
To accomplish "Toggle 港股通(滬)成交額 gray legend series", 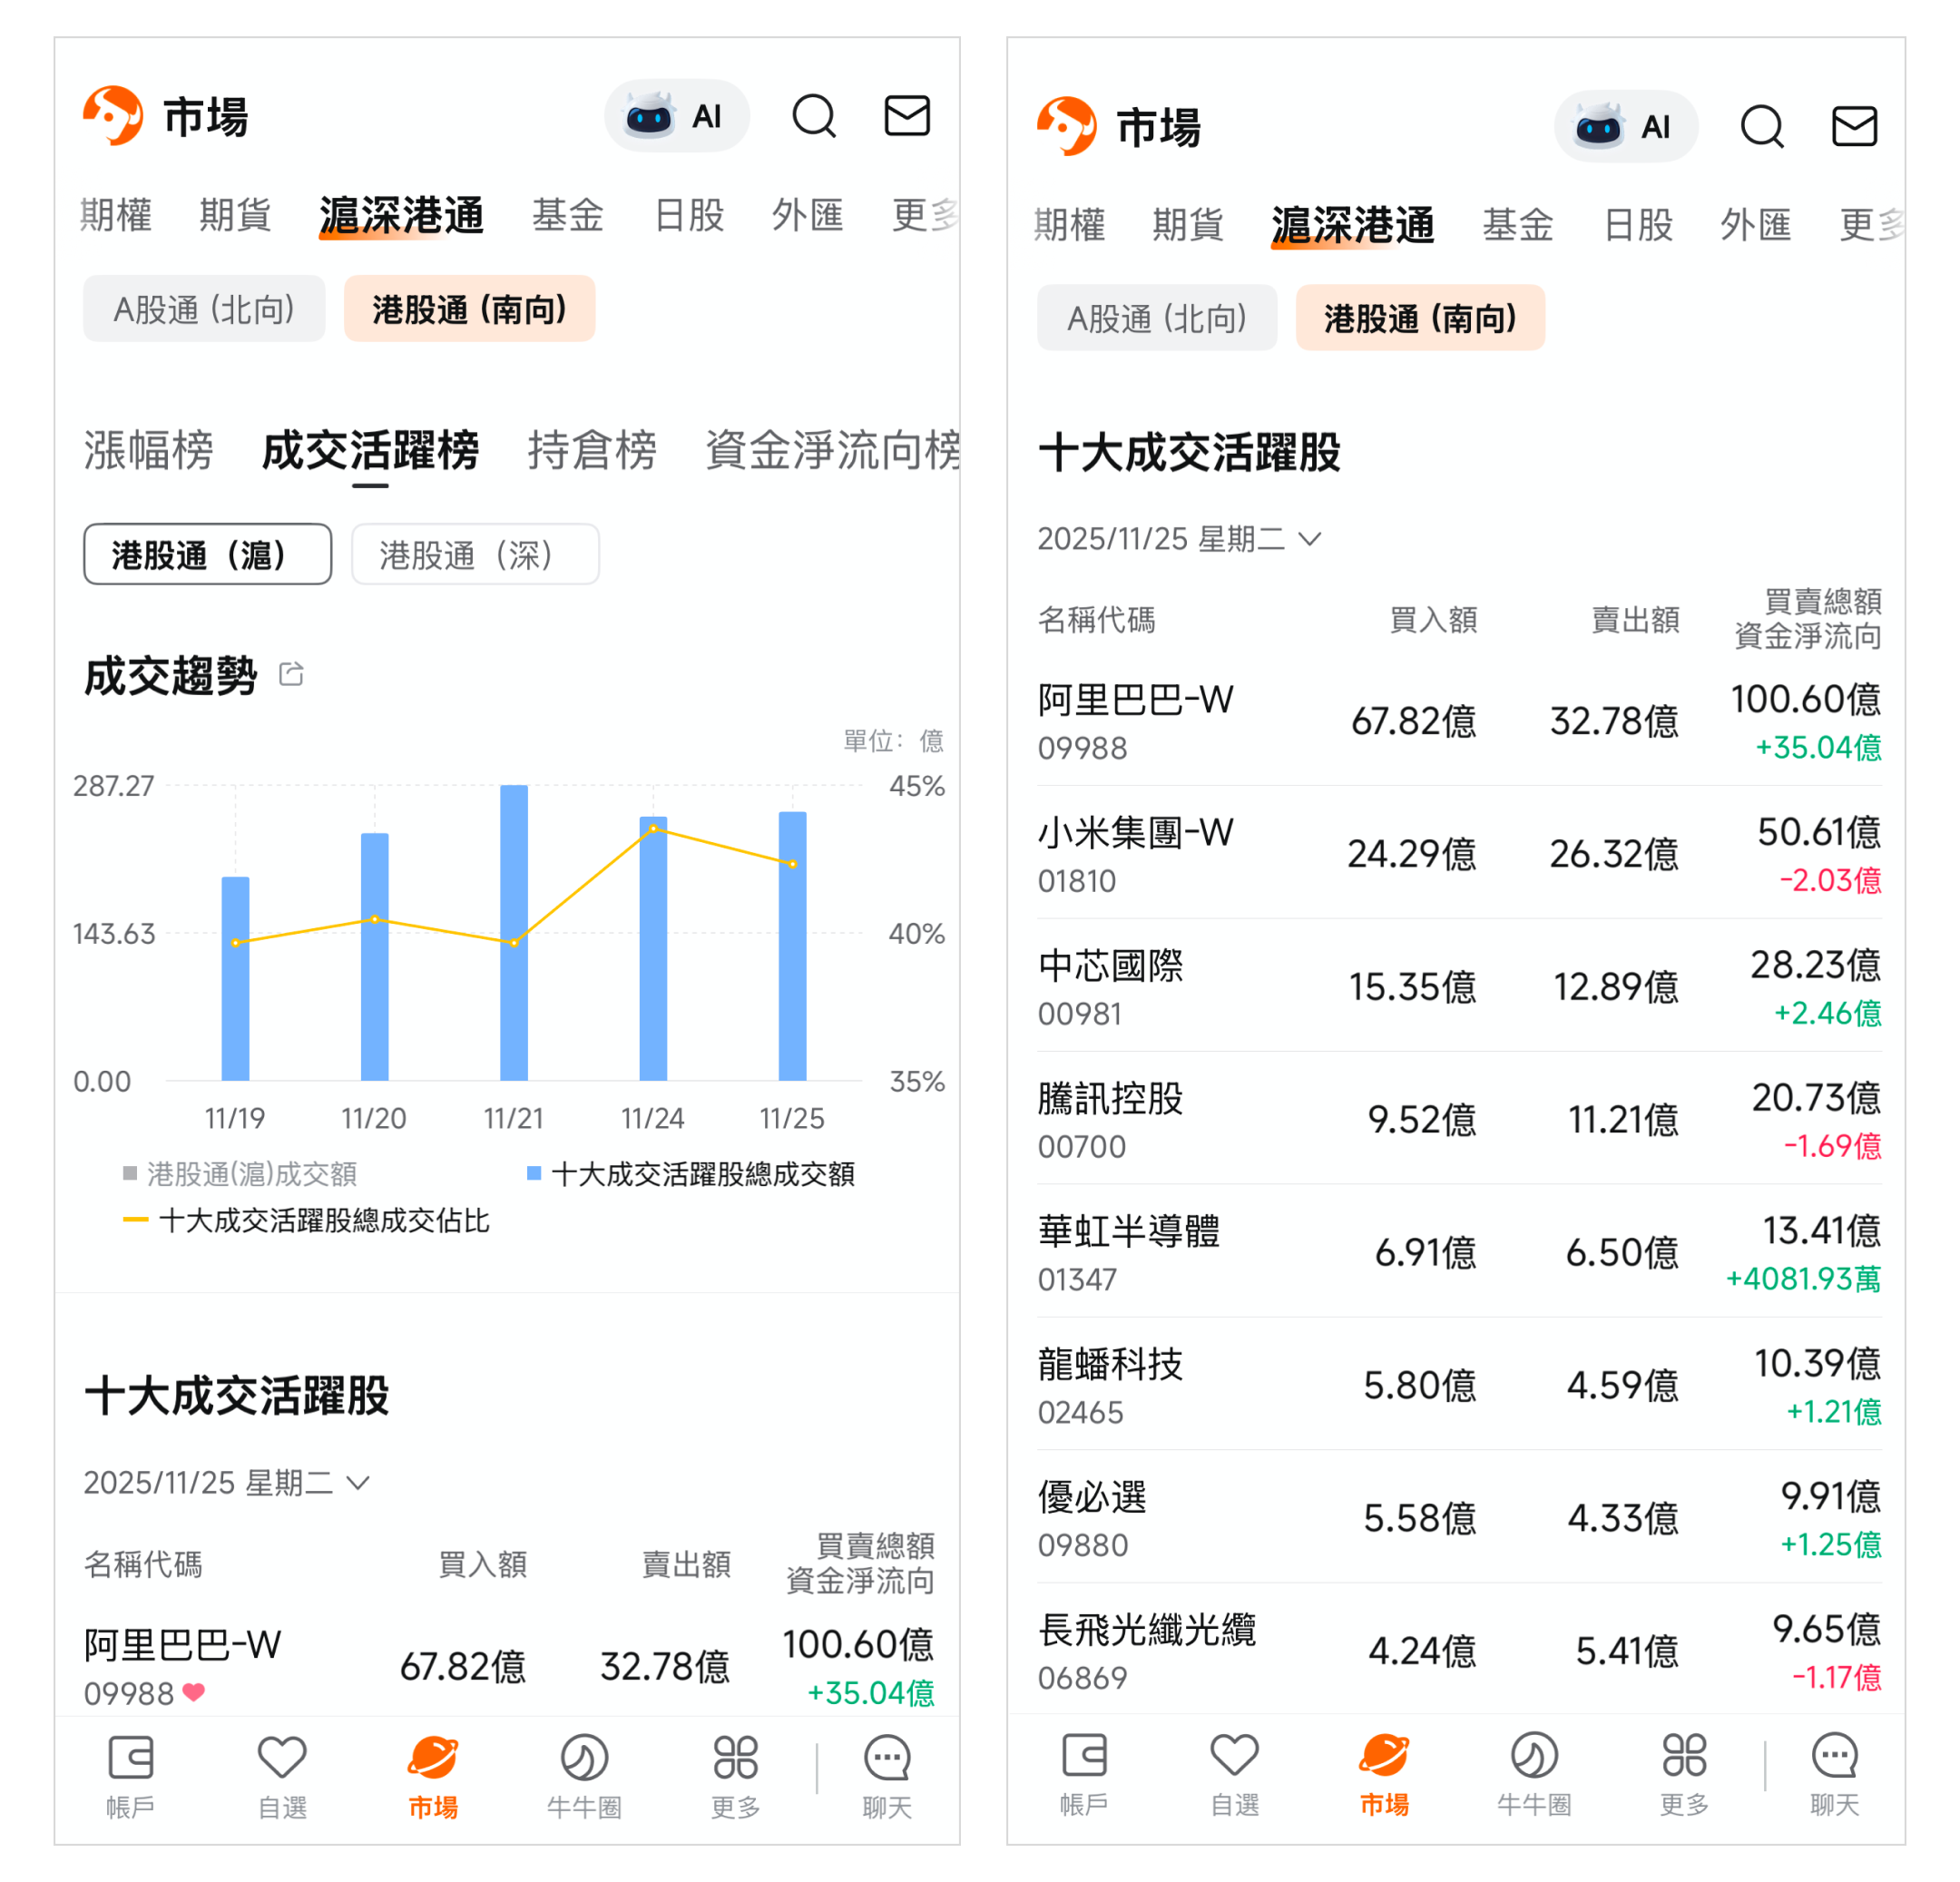I will click(x=240, y=1173).
